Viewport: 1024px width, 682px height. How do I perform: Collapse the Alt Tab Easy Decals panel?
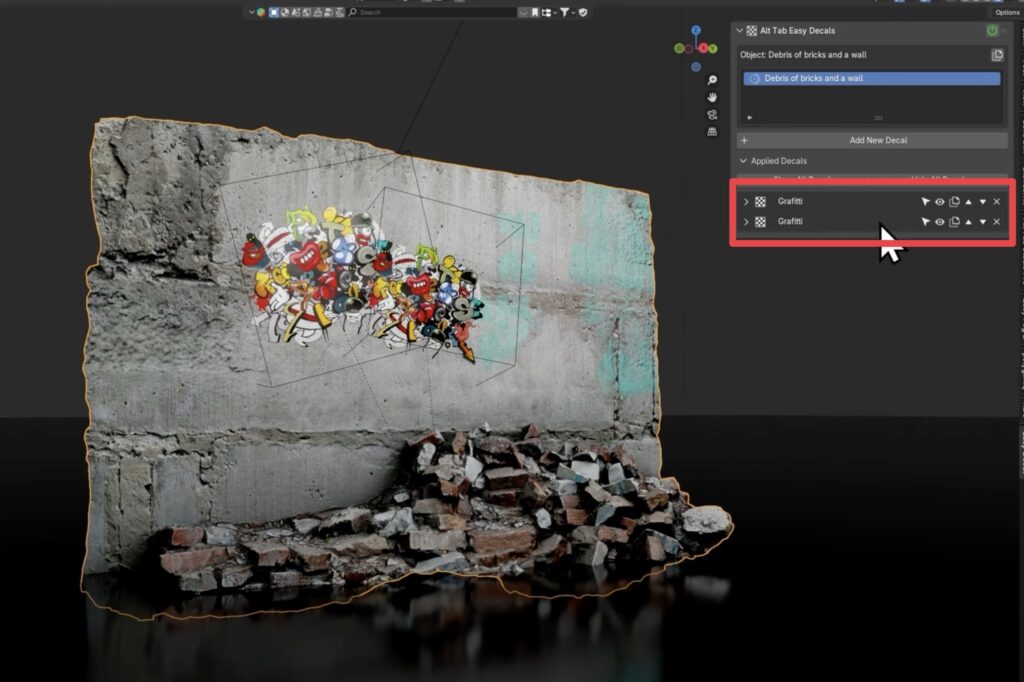740,31
